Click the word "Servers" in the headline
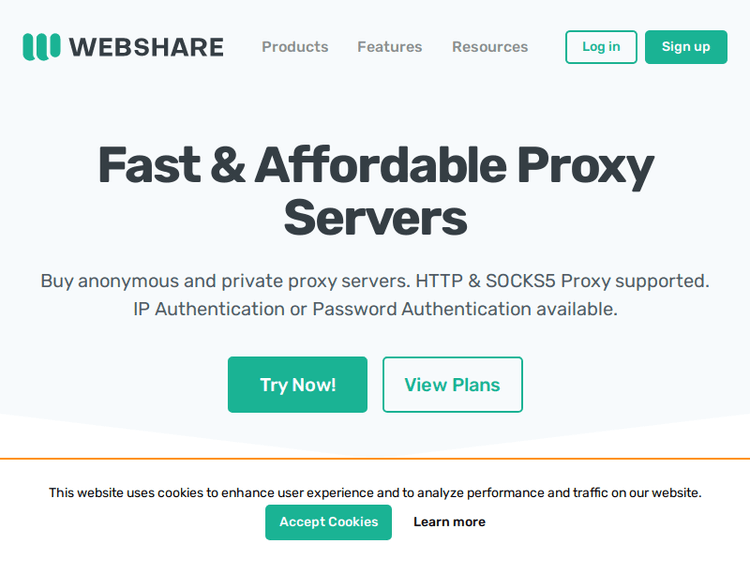 click(375, 217)
